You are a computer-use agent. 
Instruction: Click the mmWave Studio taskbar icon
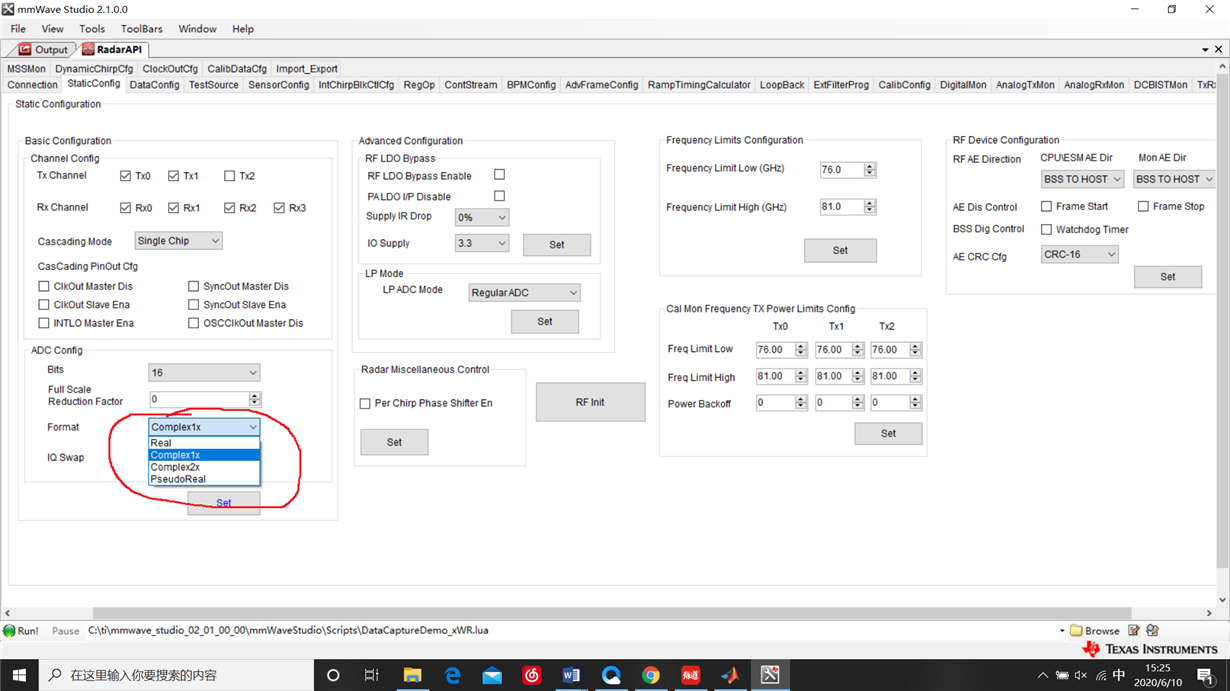tap(770, 675)
